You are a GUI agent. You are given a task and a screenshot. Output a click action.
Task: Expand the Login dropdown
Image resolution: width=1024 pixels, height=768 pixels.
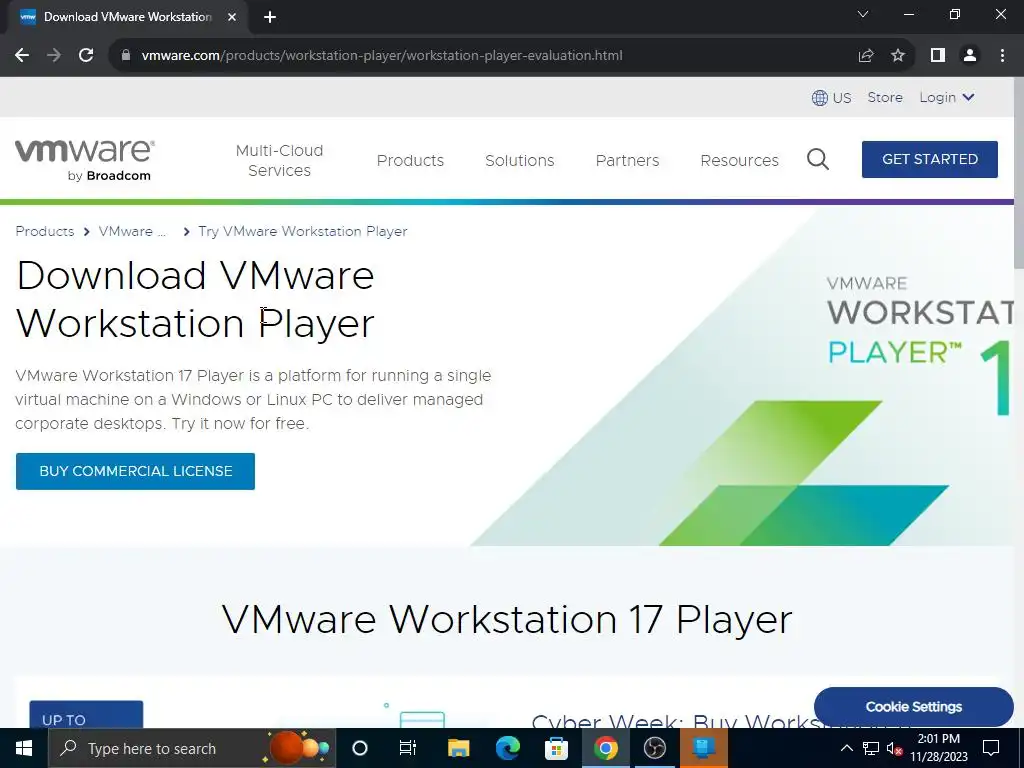(947, 97)
